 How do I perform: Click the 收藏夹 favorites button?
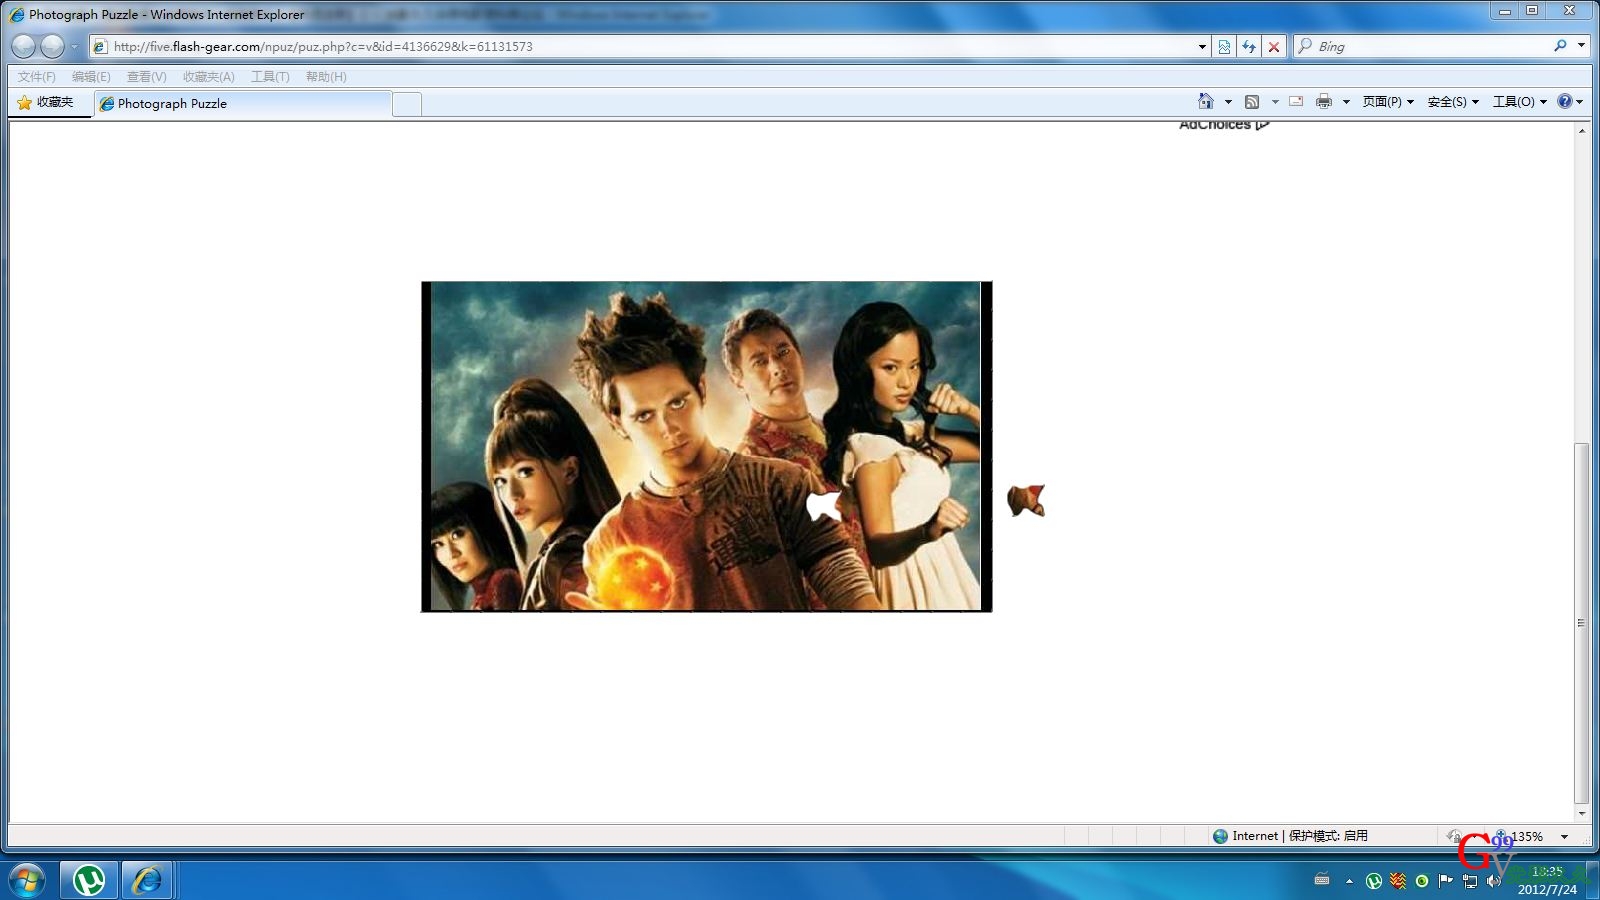[x=46, y=102]
